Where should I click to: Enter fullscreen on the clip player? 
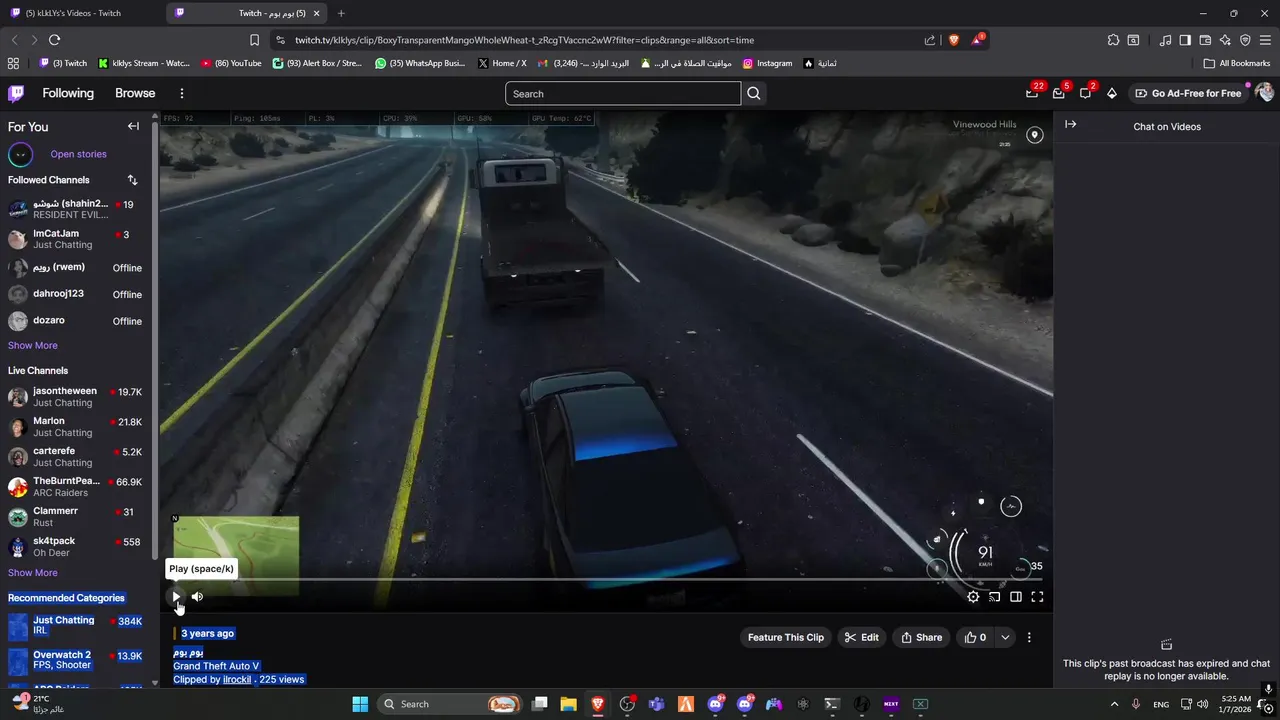tap(1037, 597)
